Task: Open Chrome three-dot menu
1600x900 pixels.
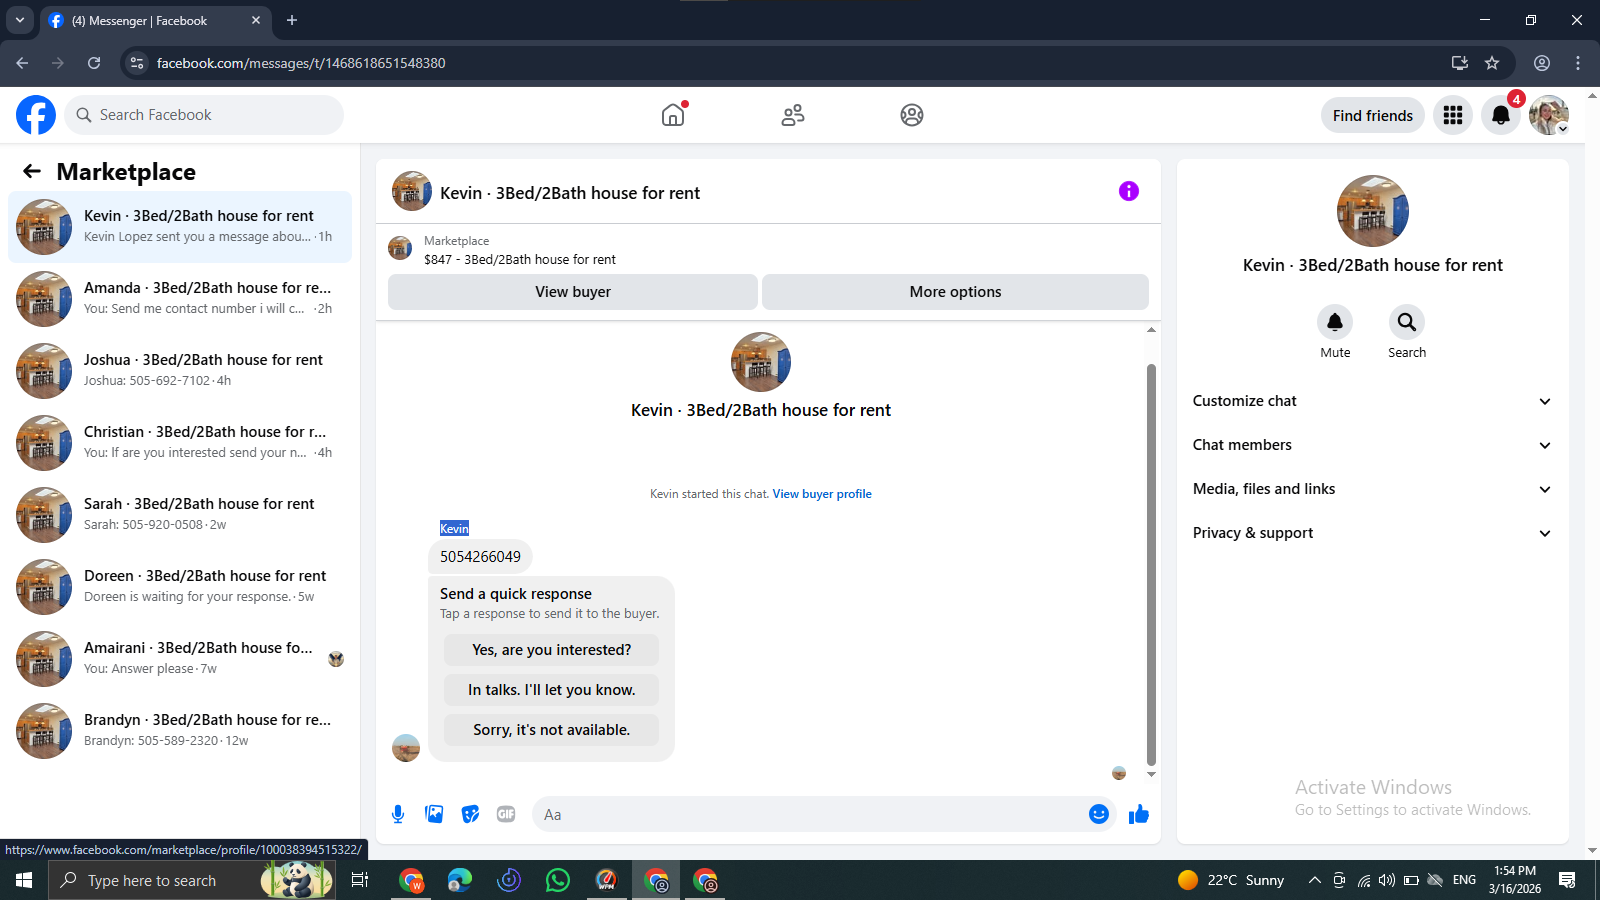Action: pos(1578,63)
